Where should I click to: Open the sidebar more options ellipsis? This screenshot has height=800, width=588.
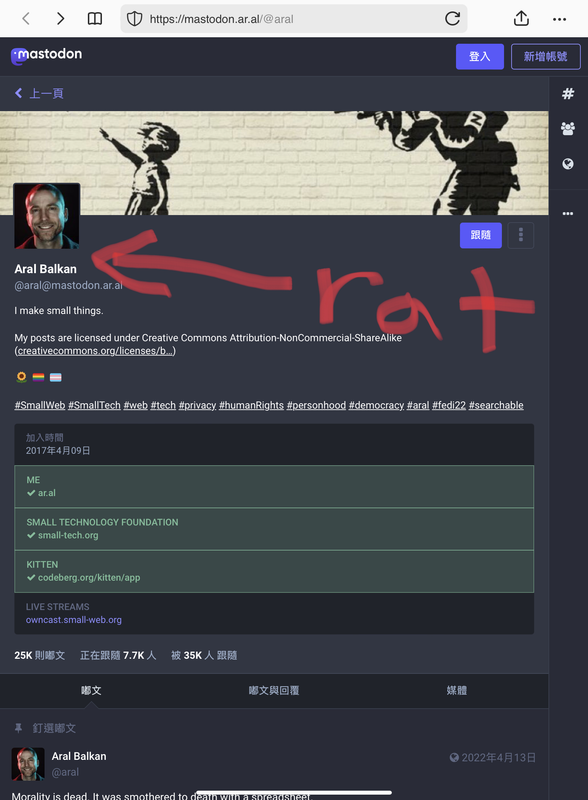[568, 213]
